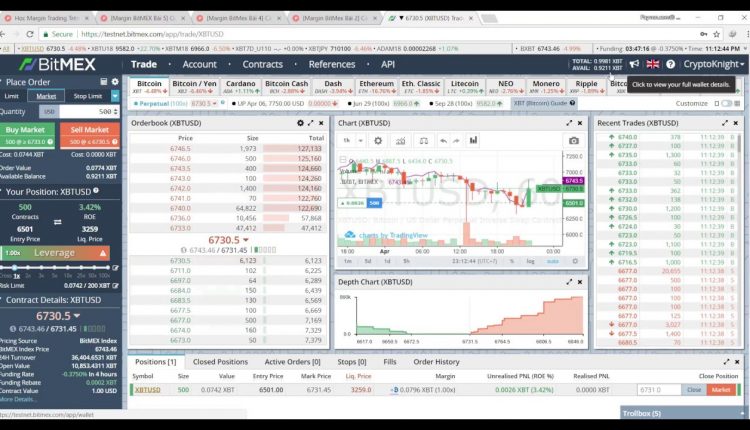This screenshot has height=430, width=750.
Task: Toggle log scale on the chart
Action: (x=530, y=261)
